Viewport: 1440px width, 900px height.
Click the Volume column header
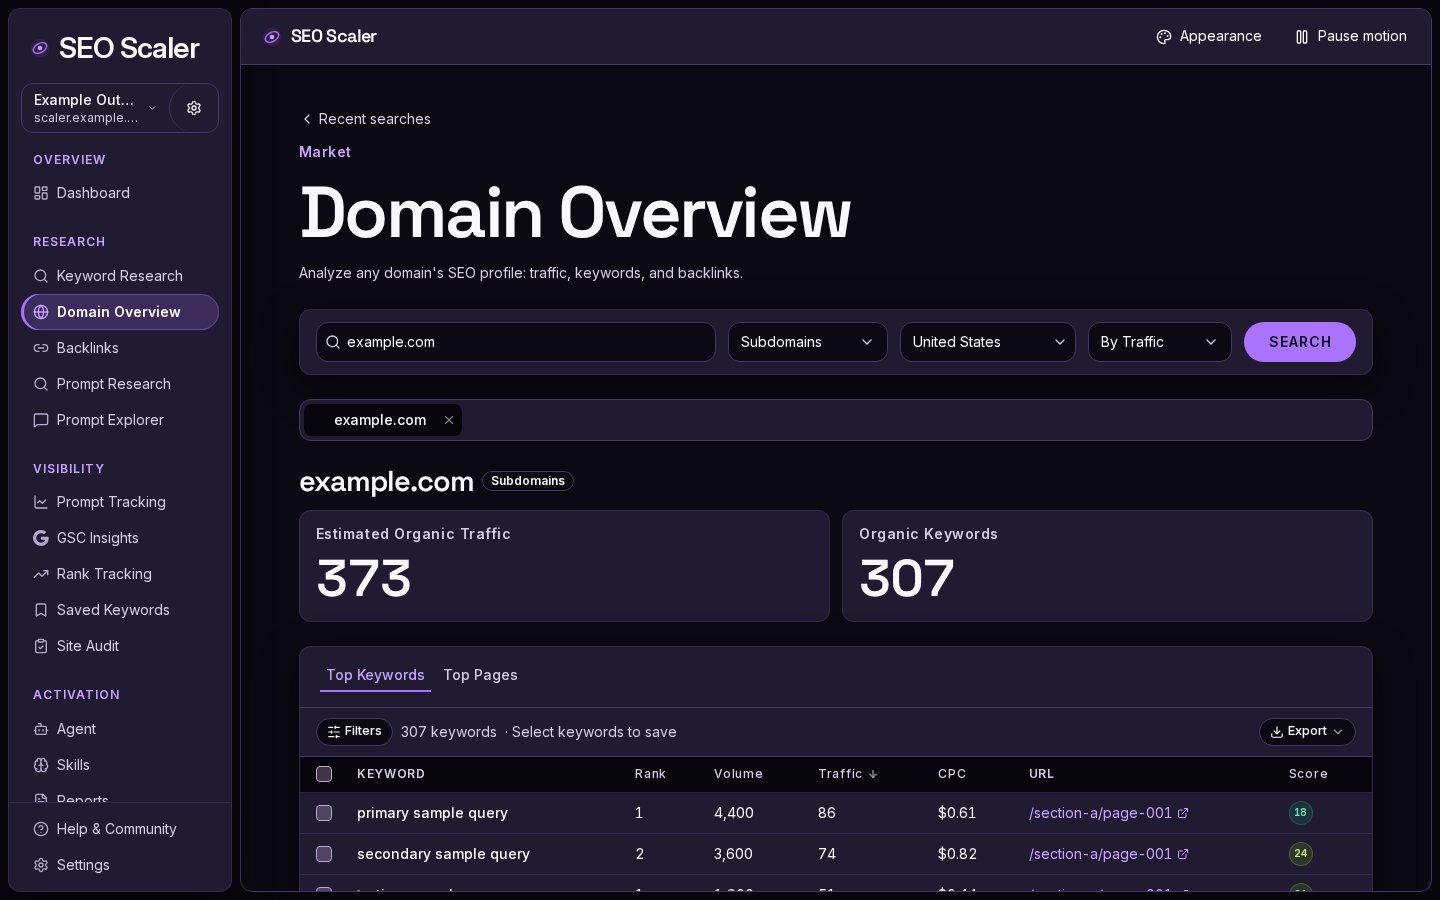coord(738,774)
